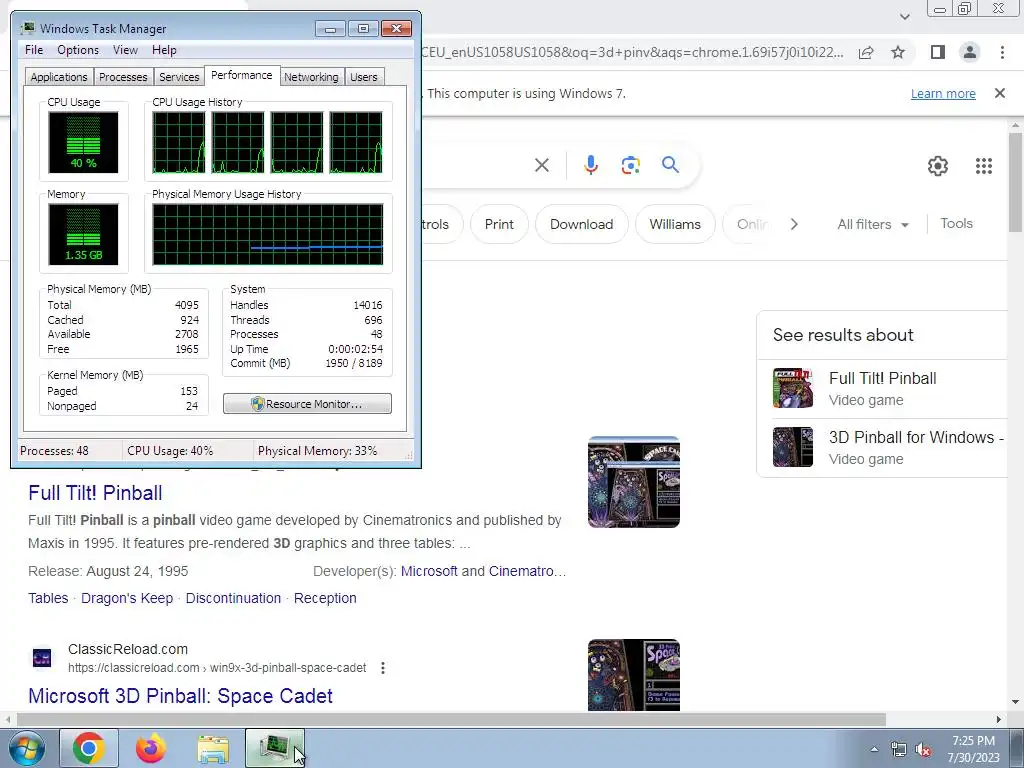Viewport: 1024px width, 768px height.
Task: Open Chrome's three-dot menu
Action: tap(1002, 52)
